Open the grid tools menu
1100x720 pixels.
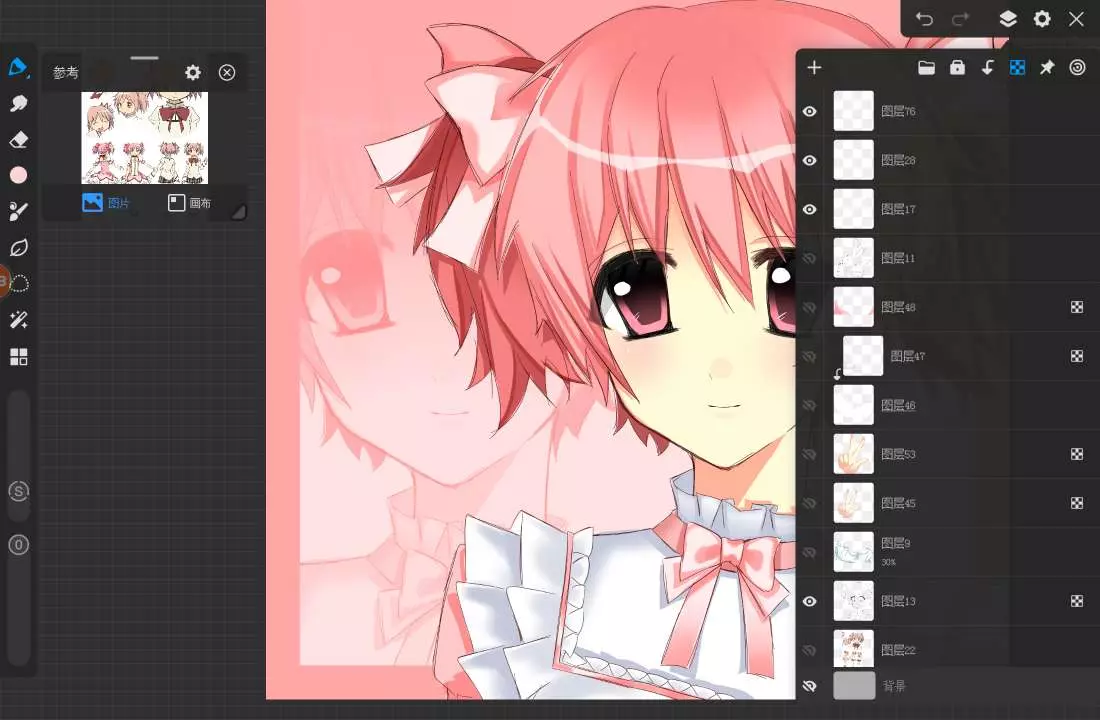click(x=18, y=356)
